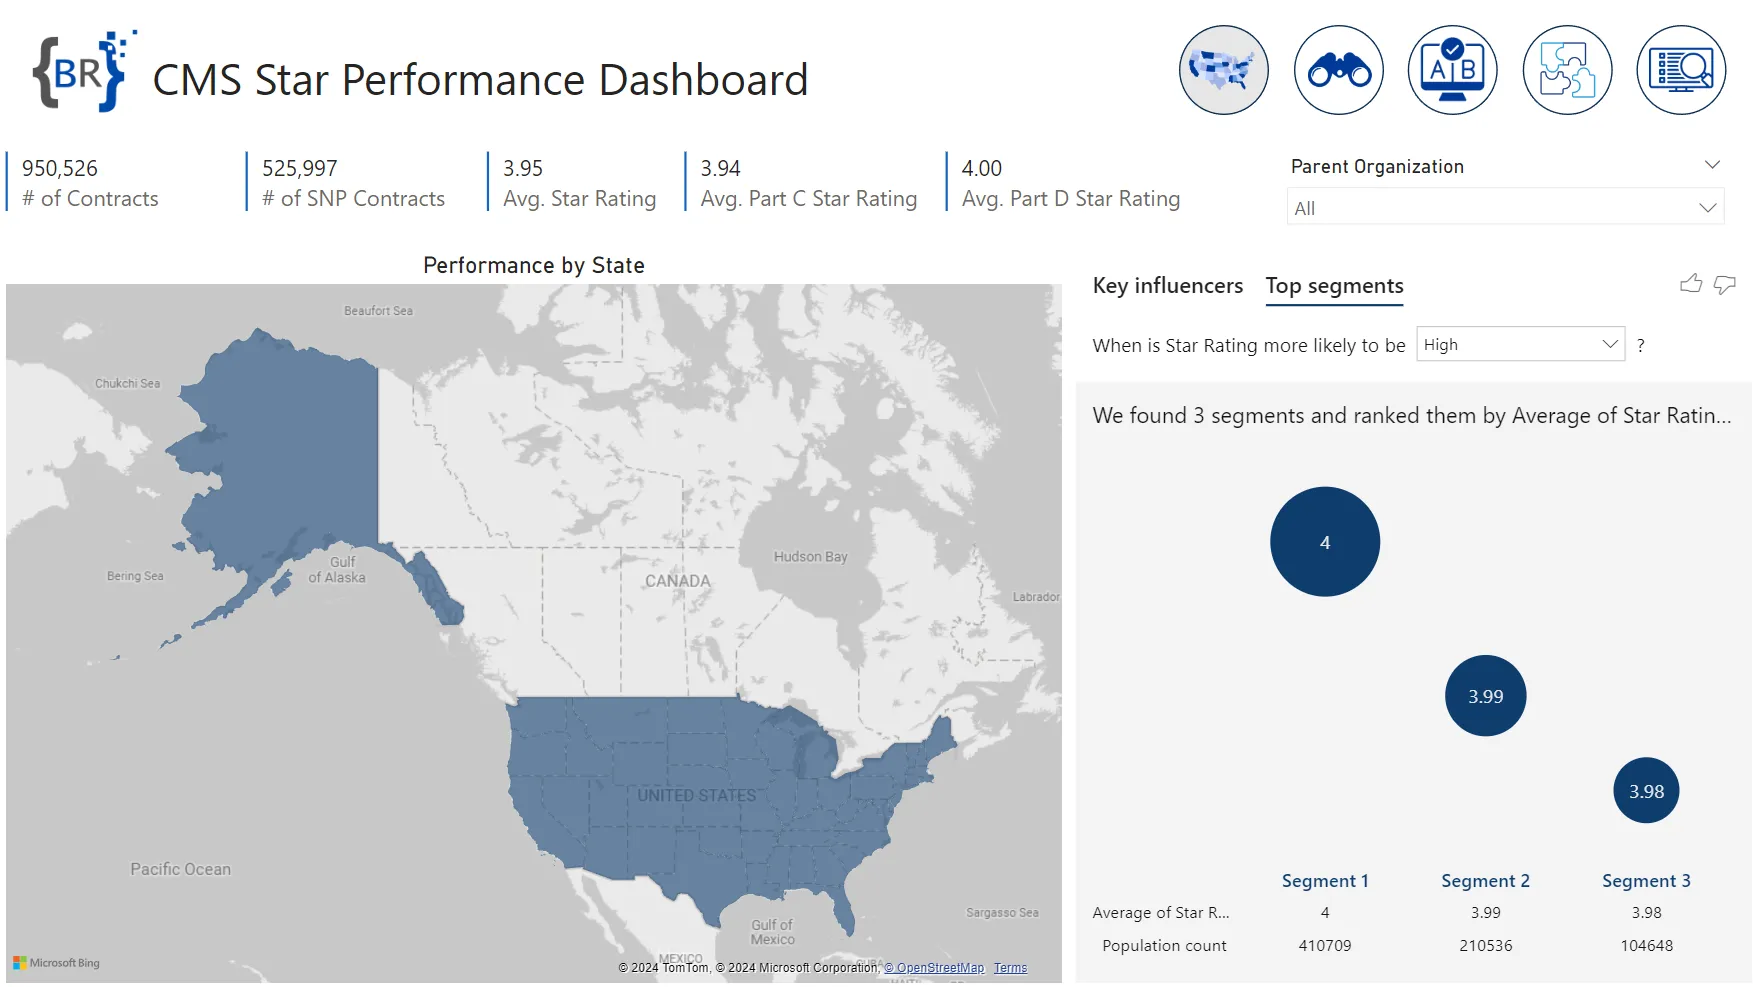Viewport: 1755px width, 987px height.
Task: Collapse the Parent Organization slicer header chevron
Action: (1712, 165)
